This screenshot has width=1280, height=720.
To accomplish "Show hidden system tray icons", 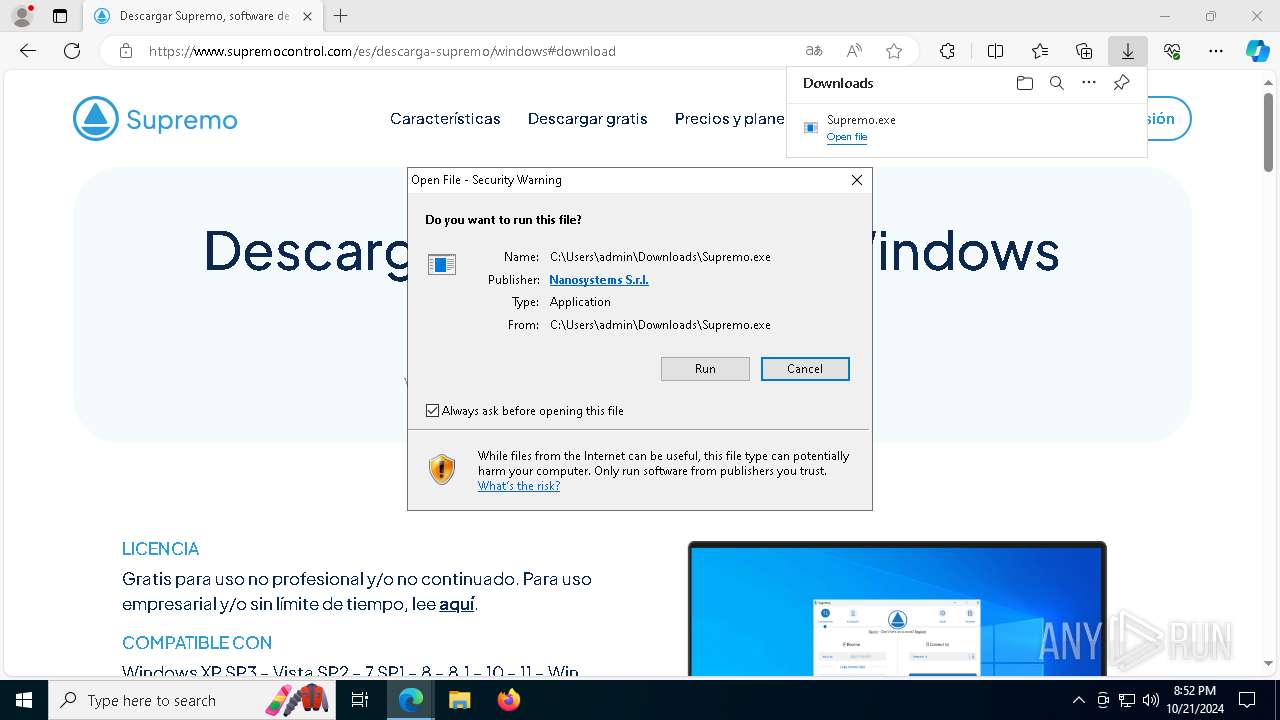I will (x=1078, y=700).
